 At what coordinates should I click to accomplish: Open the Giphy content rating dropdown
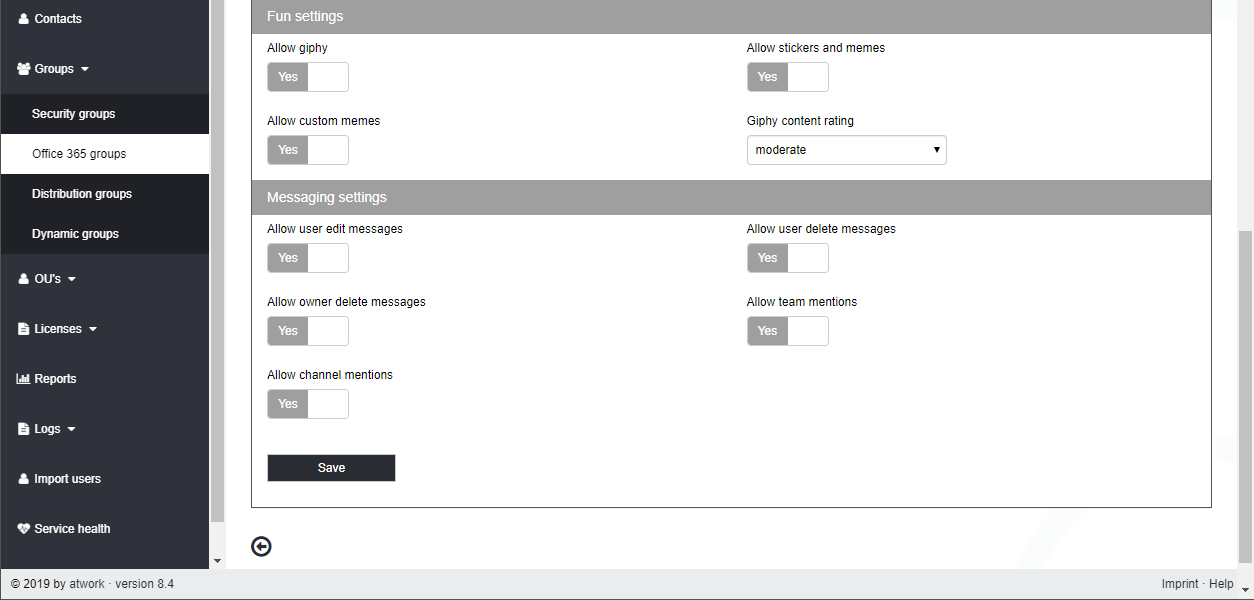coord(847,150)
